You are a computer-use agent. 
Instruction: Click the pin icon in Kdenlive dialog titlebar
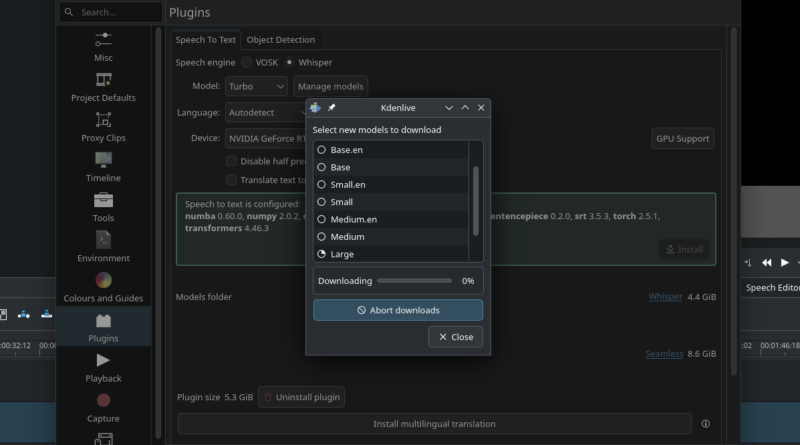tap(332, 108)
